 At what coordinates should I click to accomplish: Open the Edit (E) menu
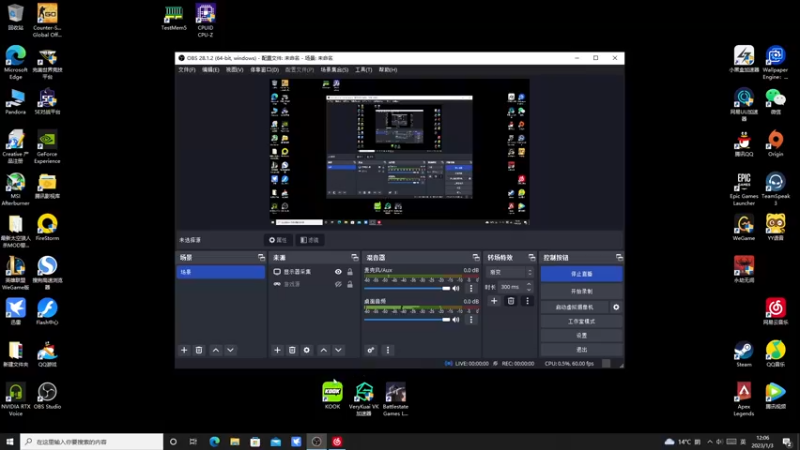tap(210, 70)
